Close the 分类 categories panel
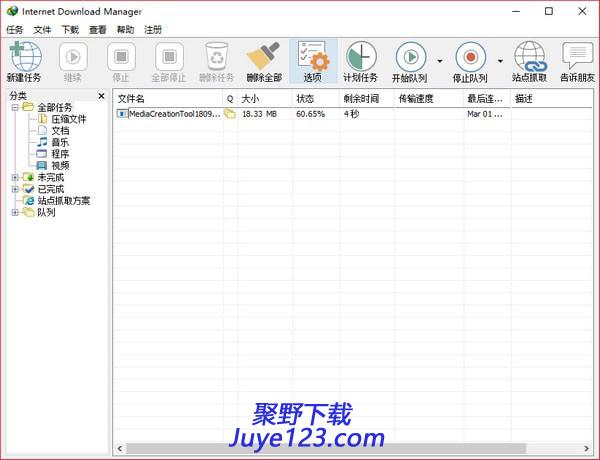600x460 pixels. click(101, 96)
